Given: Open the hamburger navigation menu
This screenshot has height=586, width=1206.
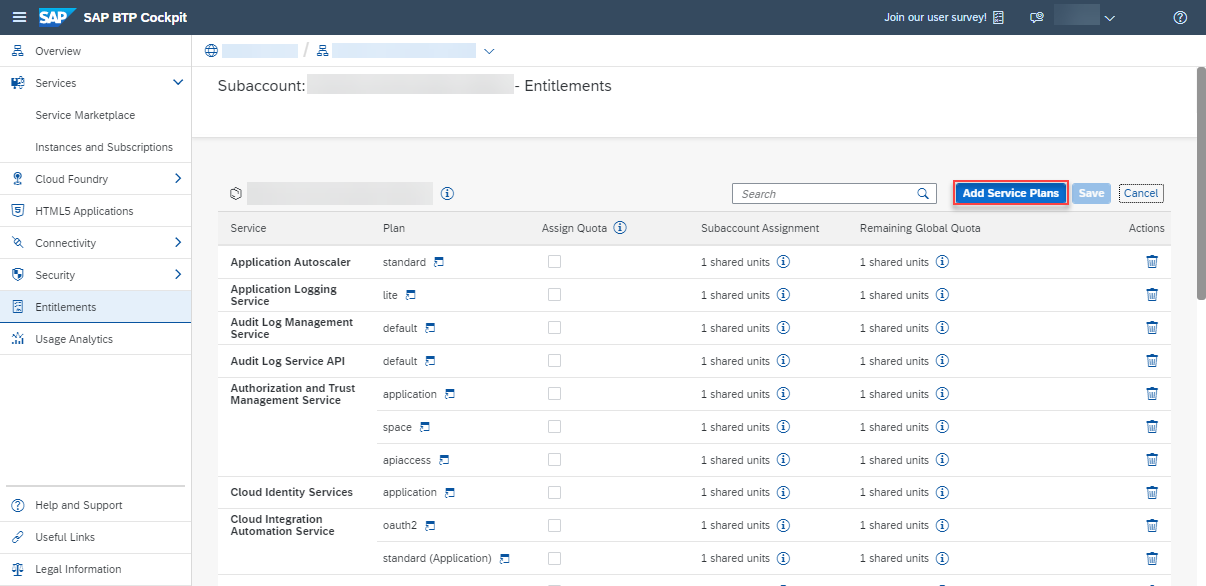Looking at the screenshot, I should 18,17.
